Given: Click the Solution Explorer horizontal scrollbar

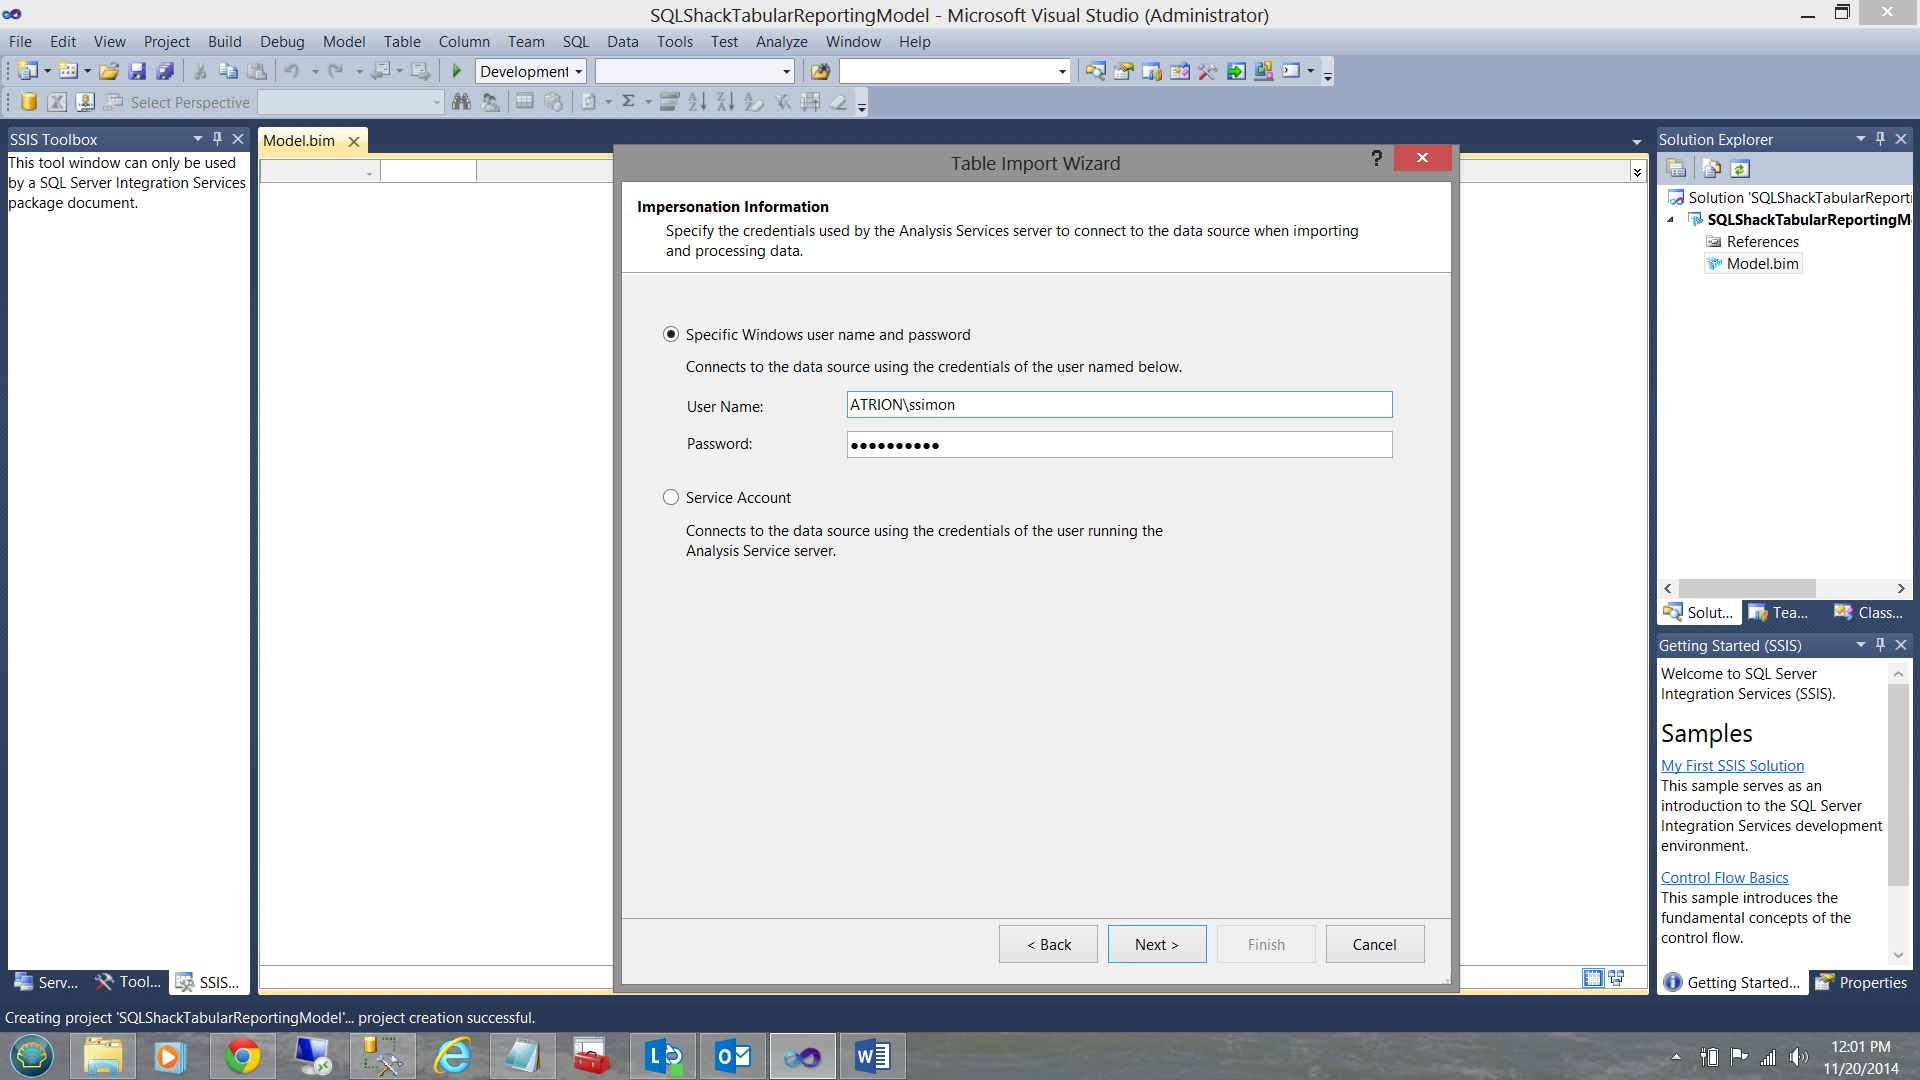Looking at the screenshot, I should click(x=1746, y=589).
